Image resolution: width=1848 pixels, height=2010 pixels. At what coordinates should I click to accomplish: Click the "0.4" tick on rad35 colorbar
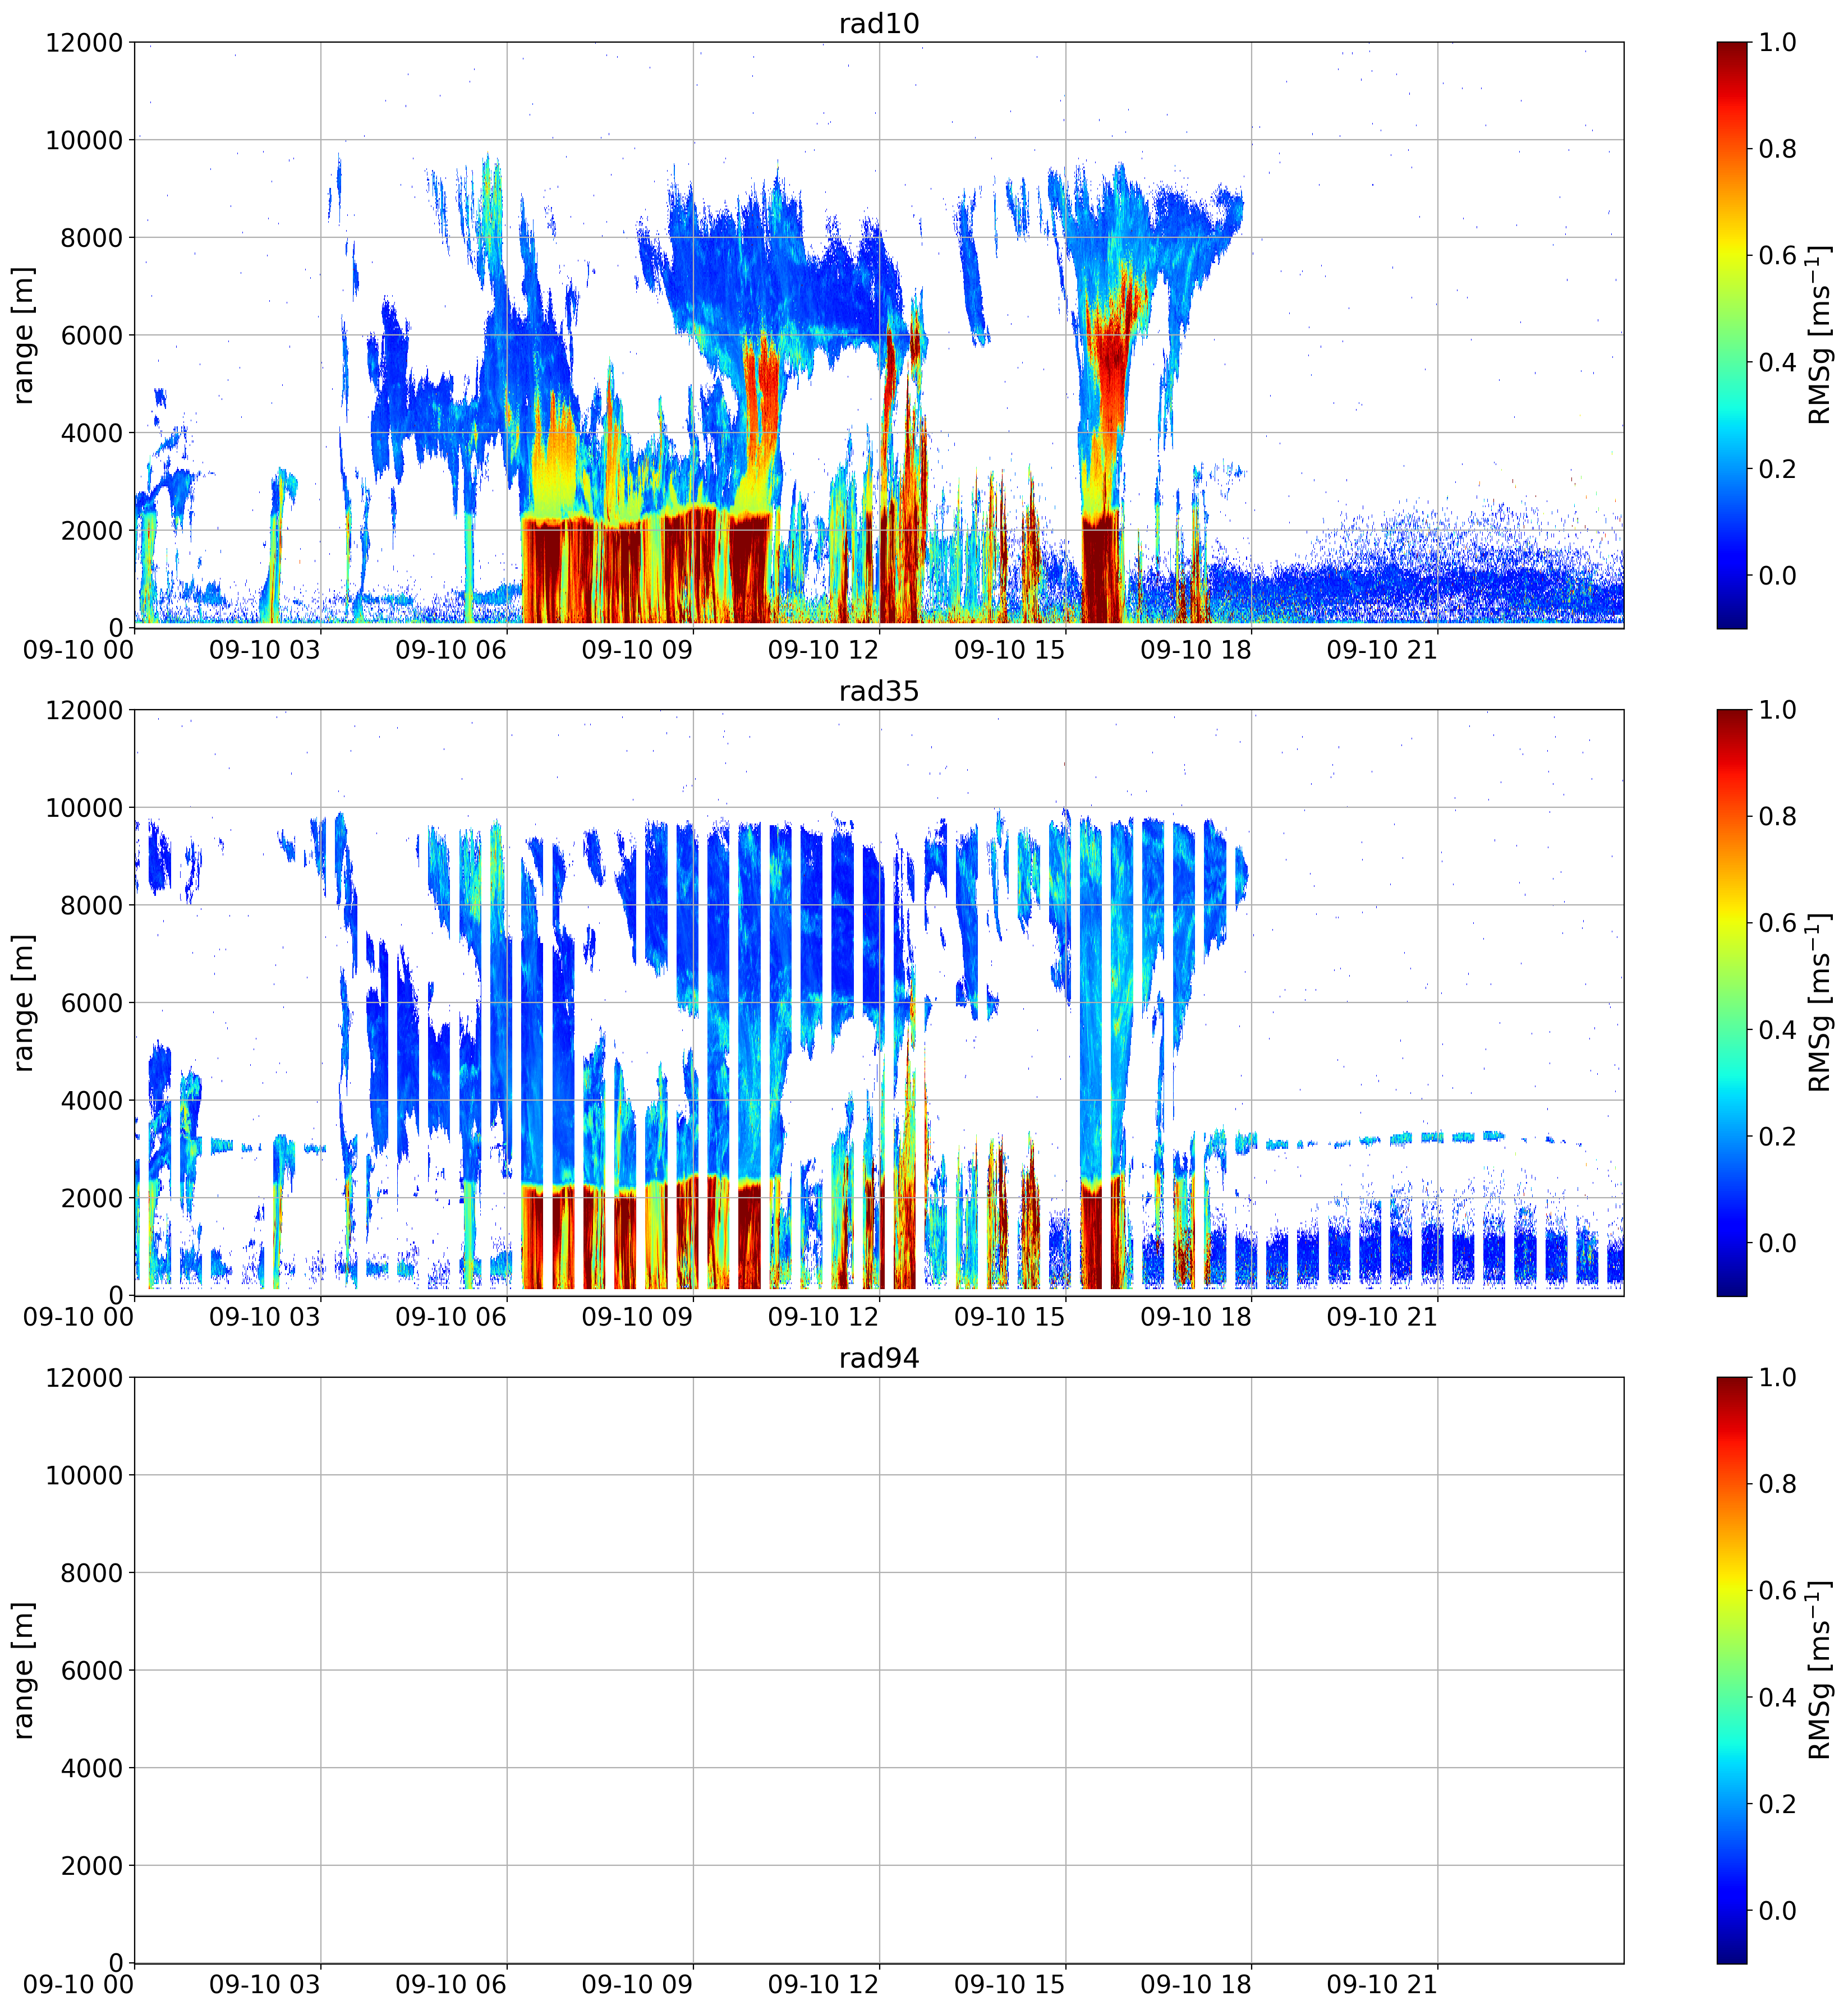pos(1778,1030)
